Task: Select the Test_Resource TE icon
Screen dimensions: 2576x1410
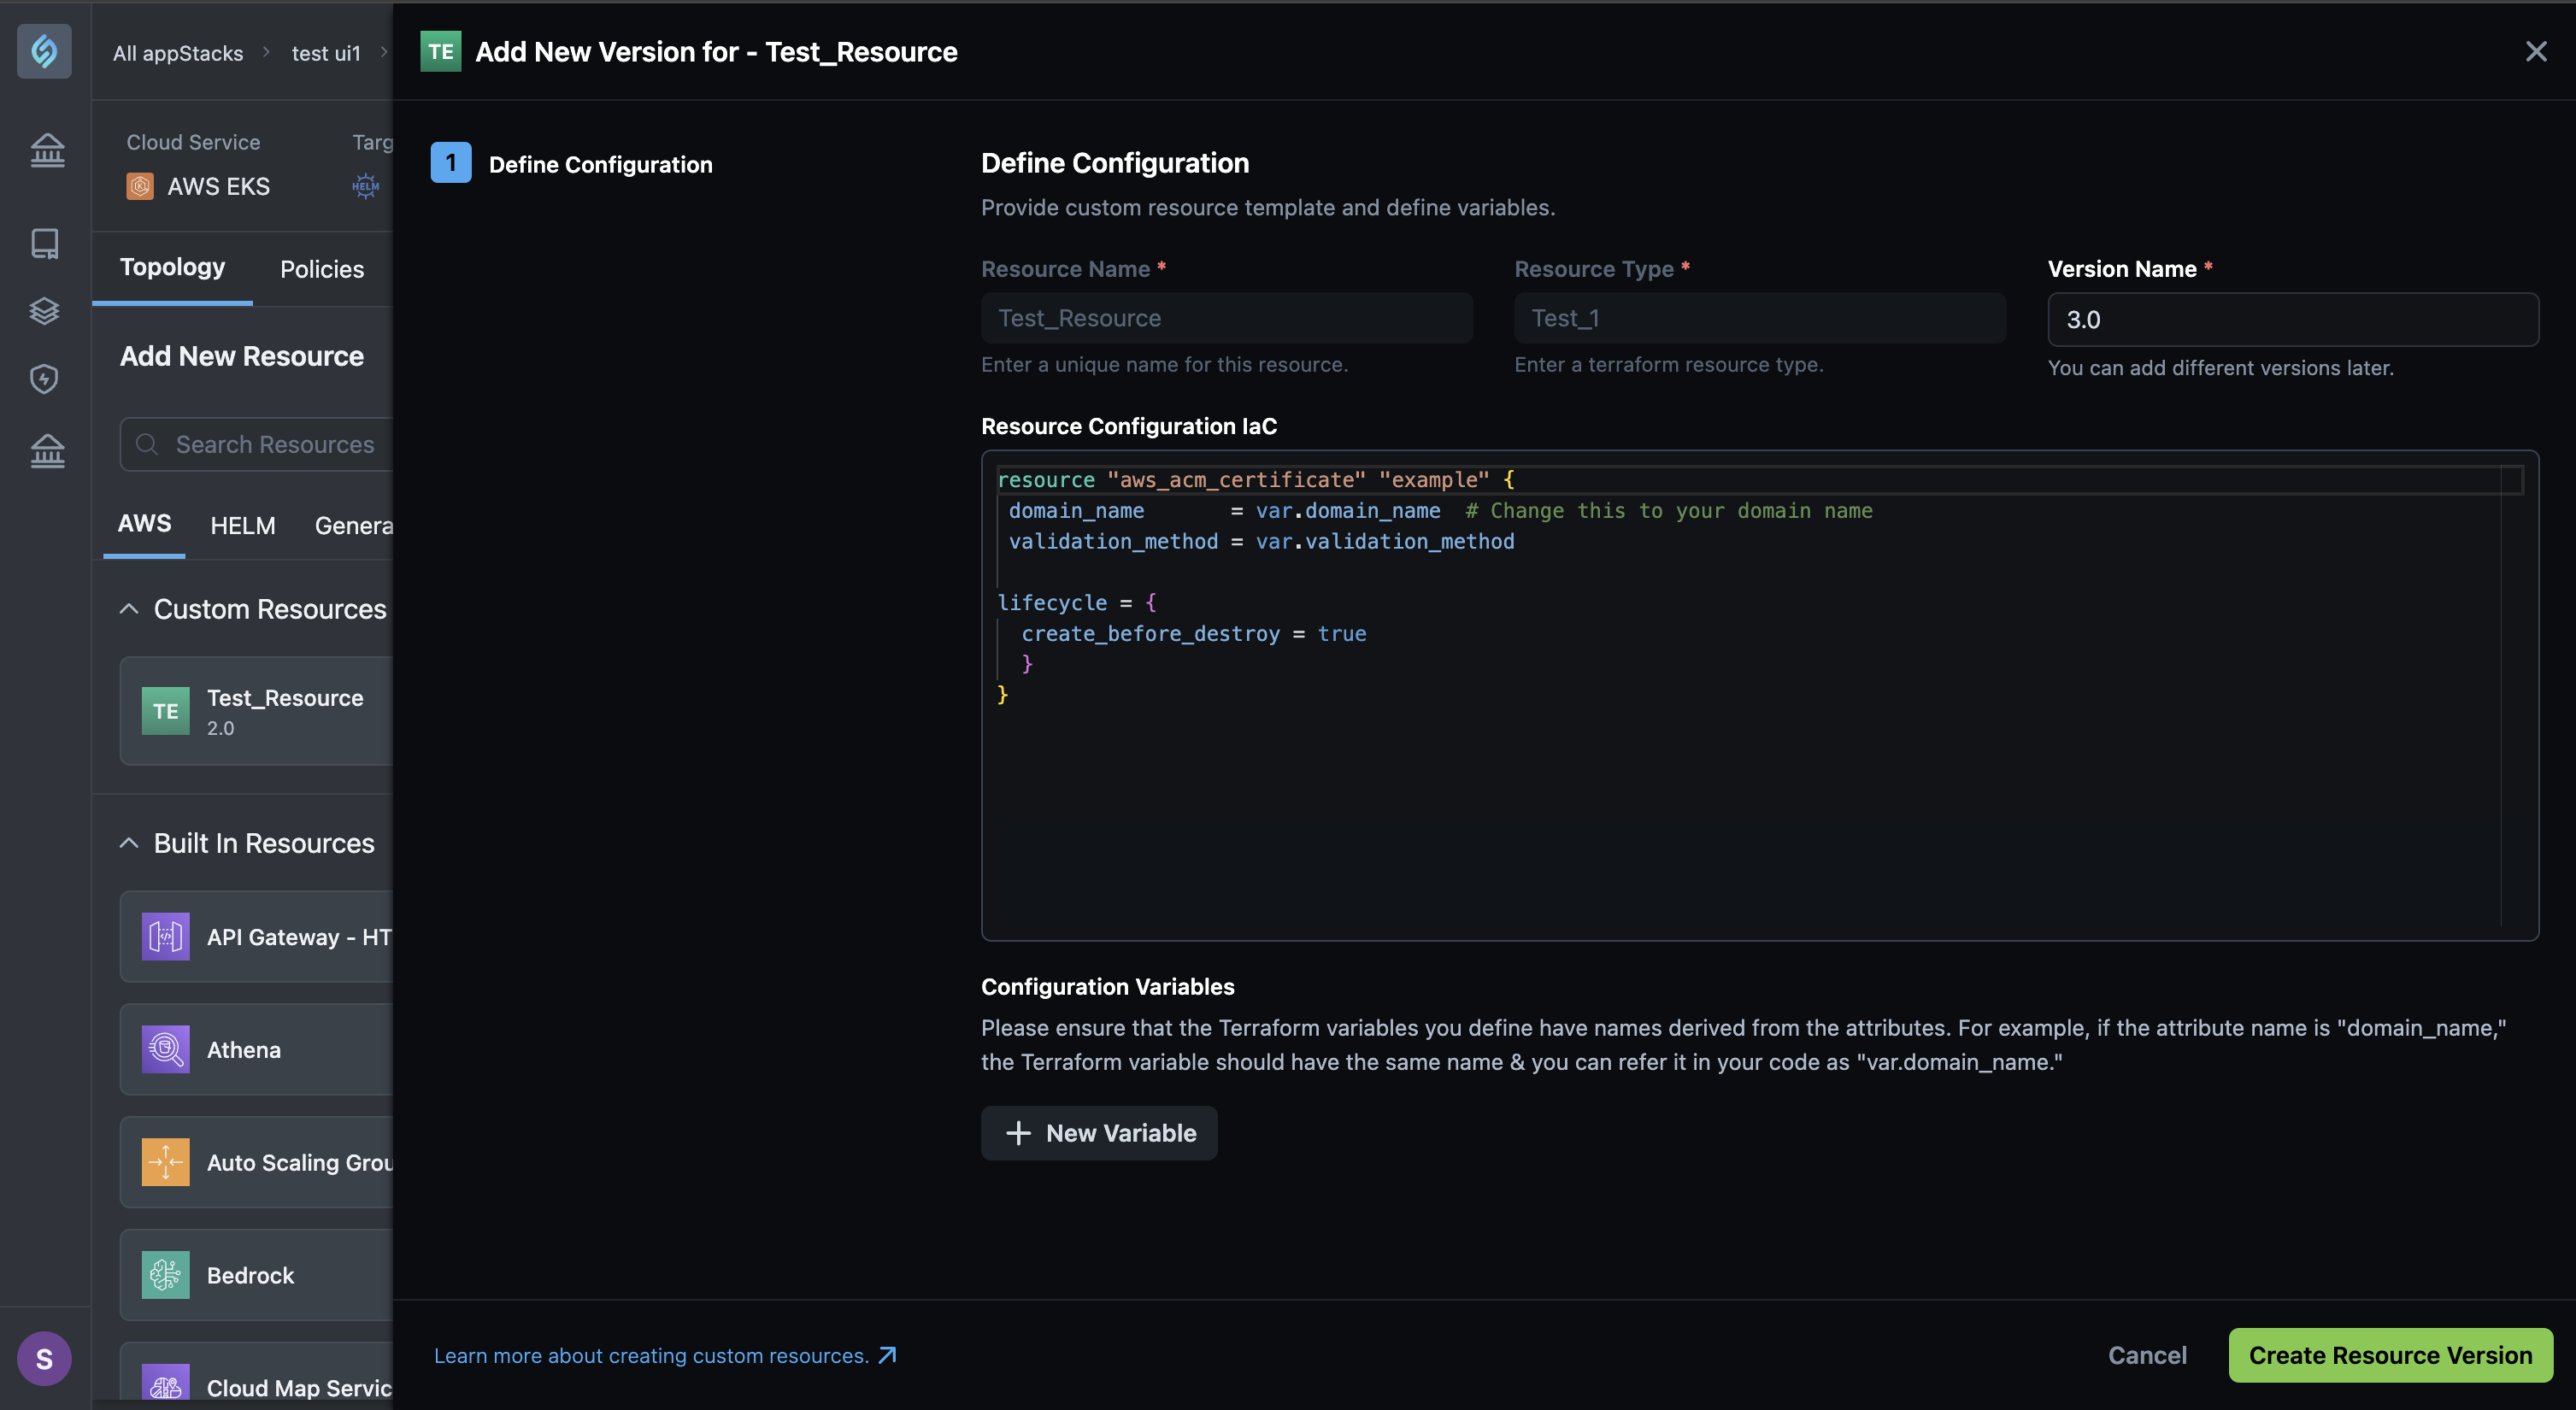Action: pyautogui.click(x=165, y=711)
